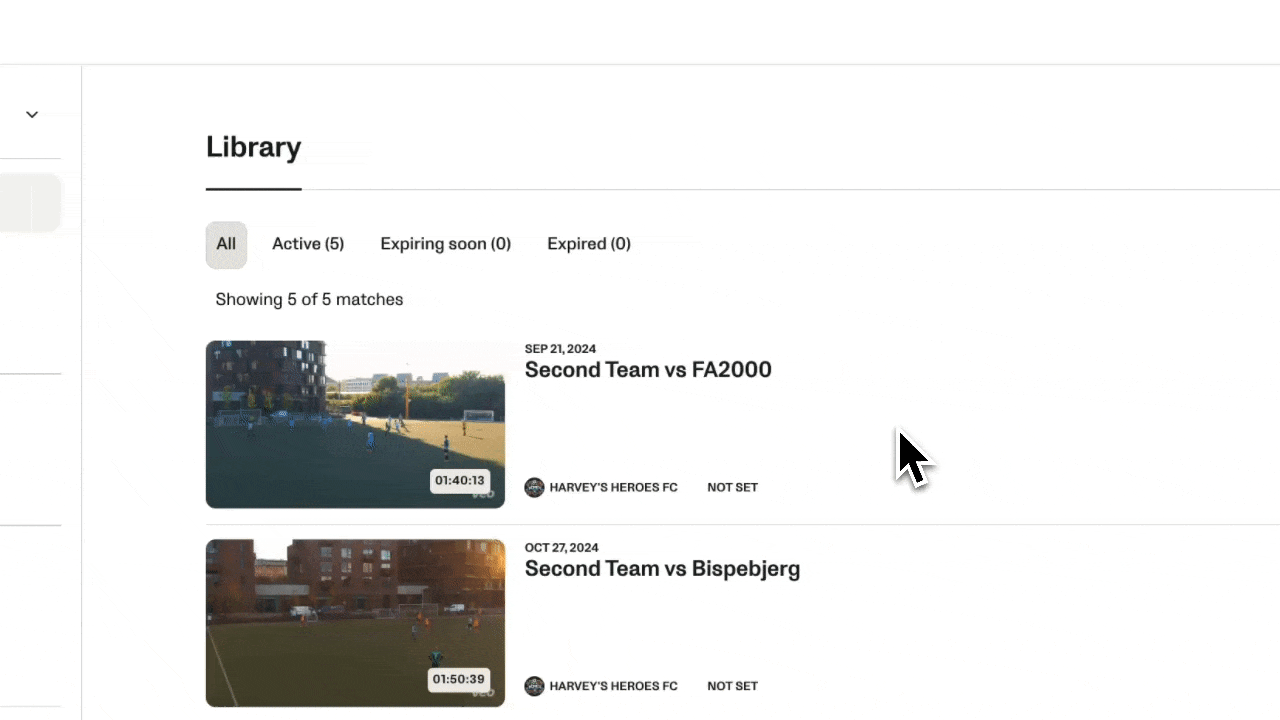
Task: Click the 01:40:13 duration badge
Action: pos(460,480)
